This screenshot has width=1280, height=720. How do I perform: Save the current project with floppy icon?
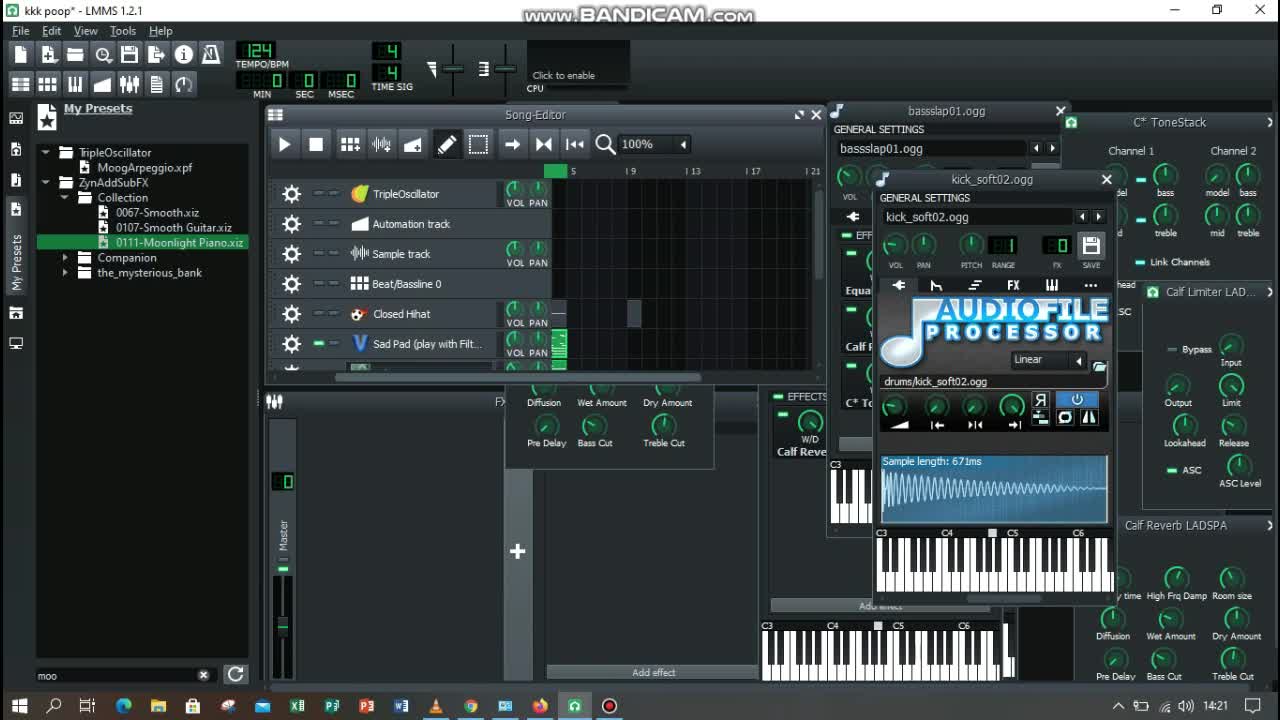[x=129, y=55]
